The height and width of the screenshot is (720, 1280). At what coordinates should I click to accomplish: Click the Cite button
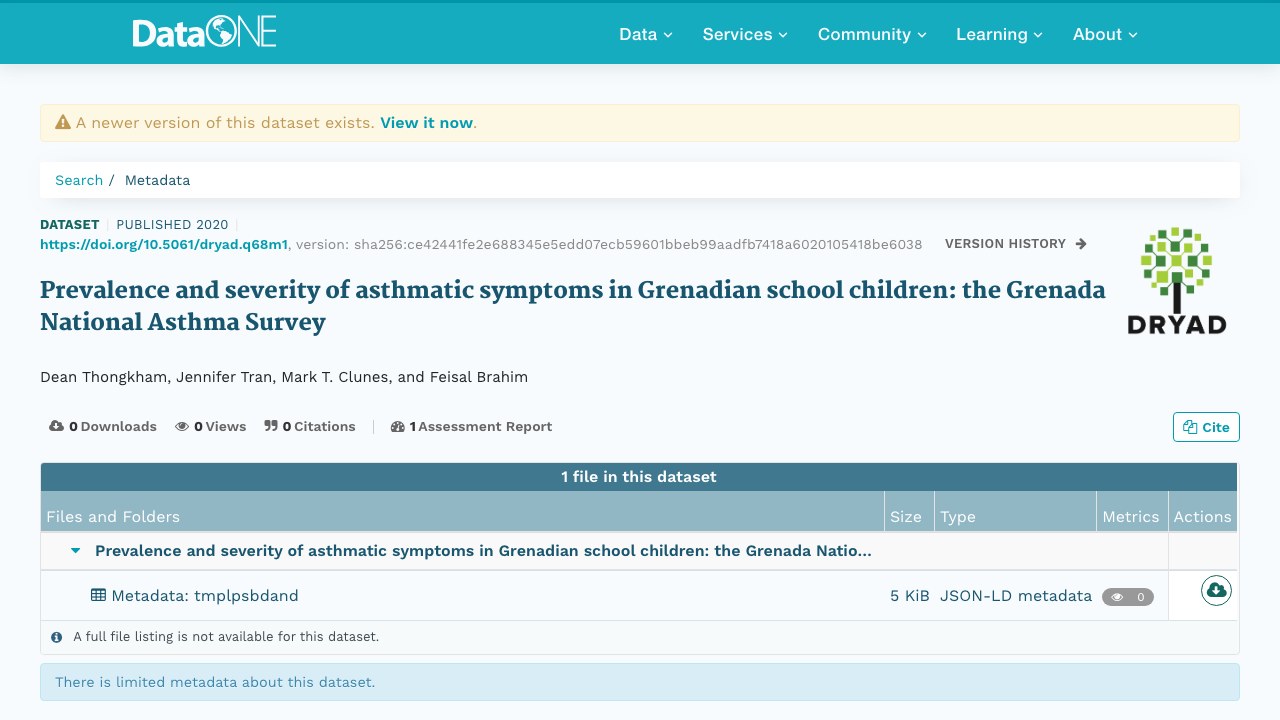[1206, 427]
